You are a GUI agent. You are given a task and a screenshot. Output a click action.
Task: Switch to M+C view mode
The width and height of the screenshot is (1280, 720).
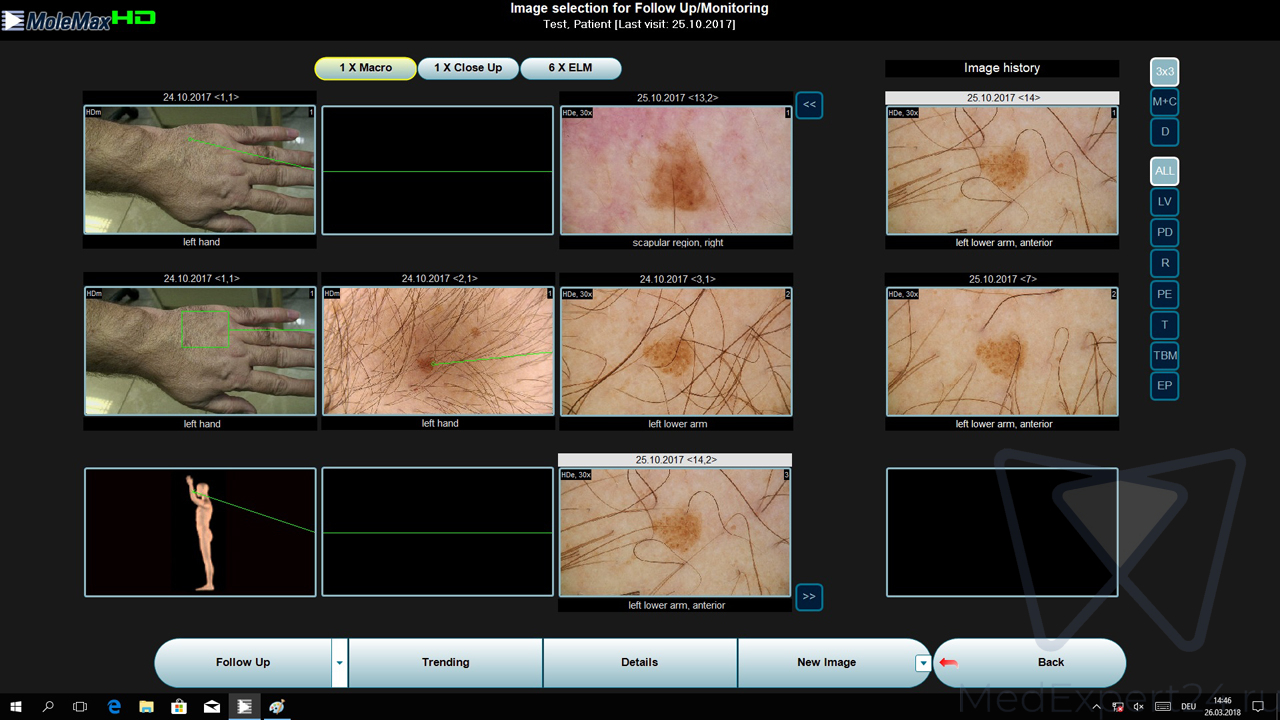tap(1164, 102)
